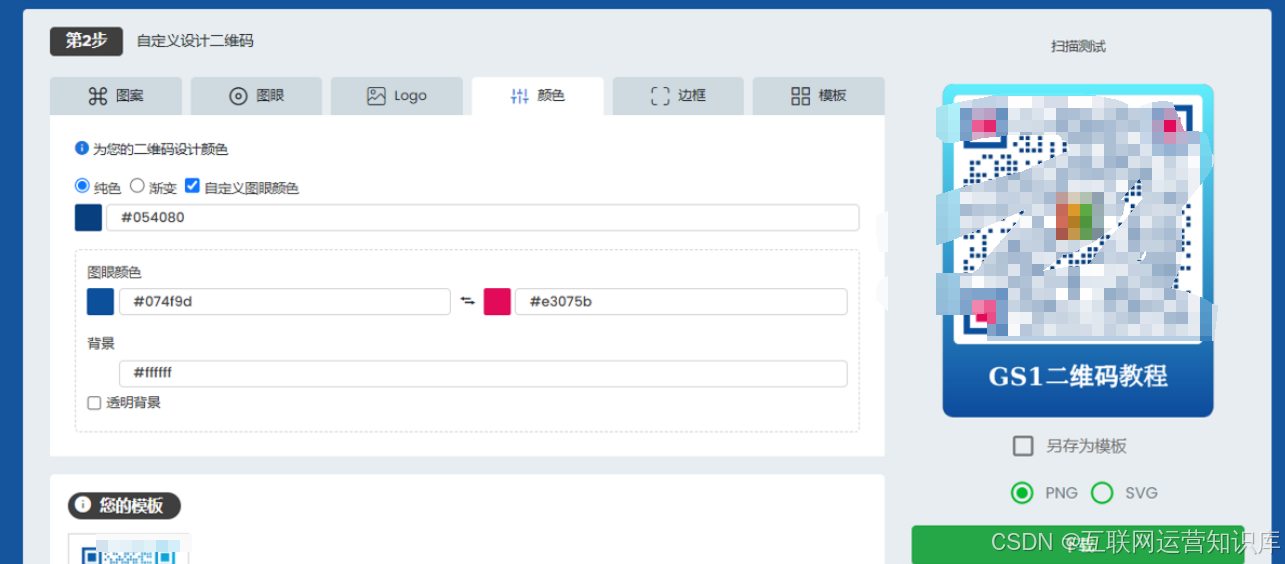Screen dimensions: 1285x564
Task: Select the 渐变 gradient radio
Action: [138, 186]
